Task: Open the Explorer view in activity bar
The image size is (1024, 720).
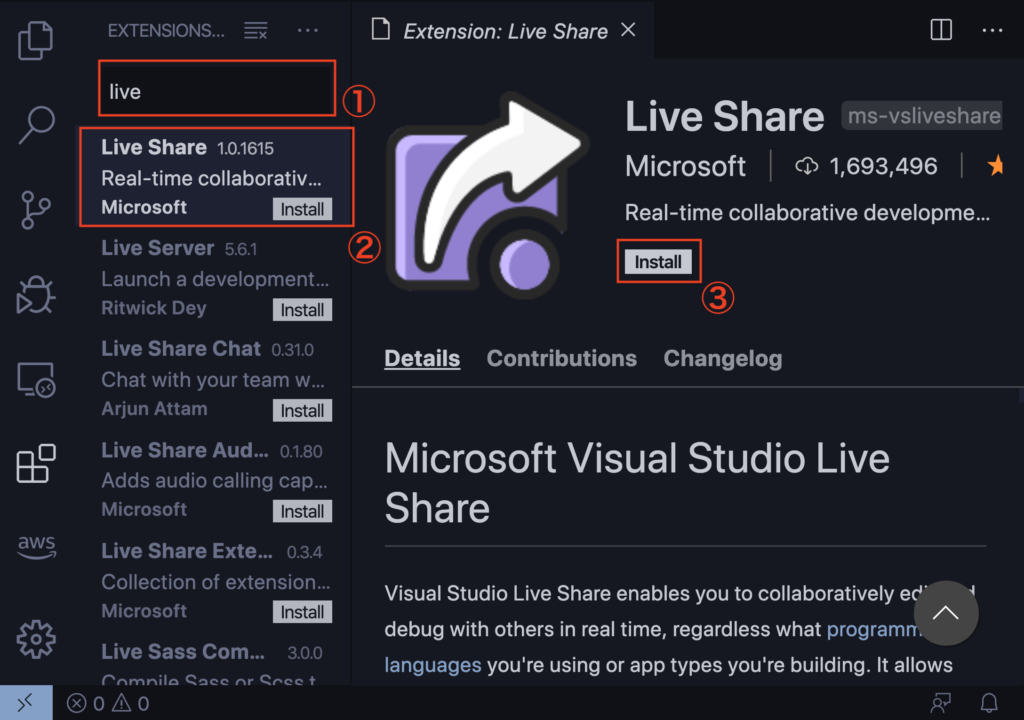Action: point(36,39)
